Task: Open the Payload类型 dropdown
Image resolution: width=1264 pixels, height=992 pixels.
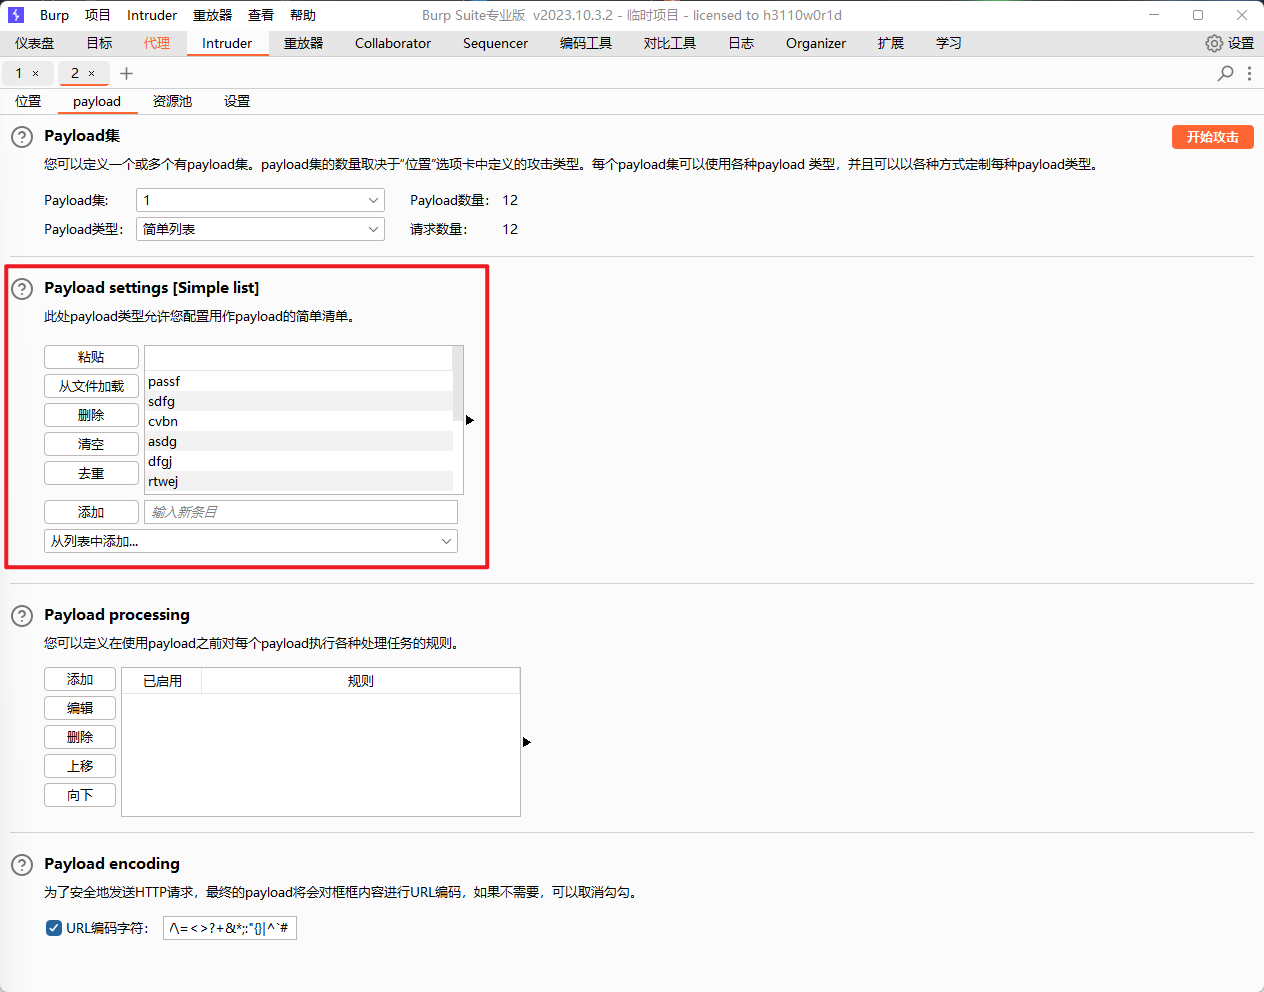Action: coord(260,229)
